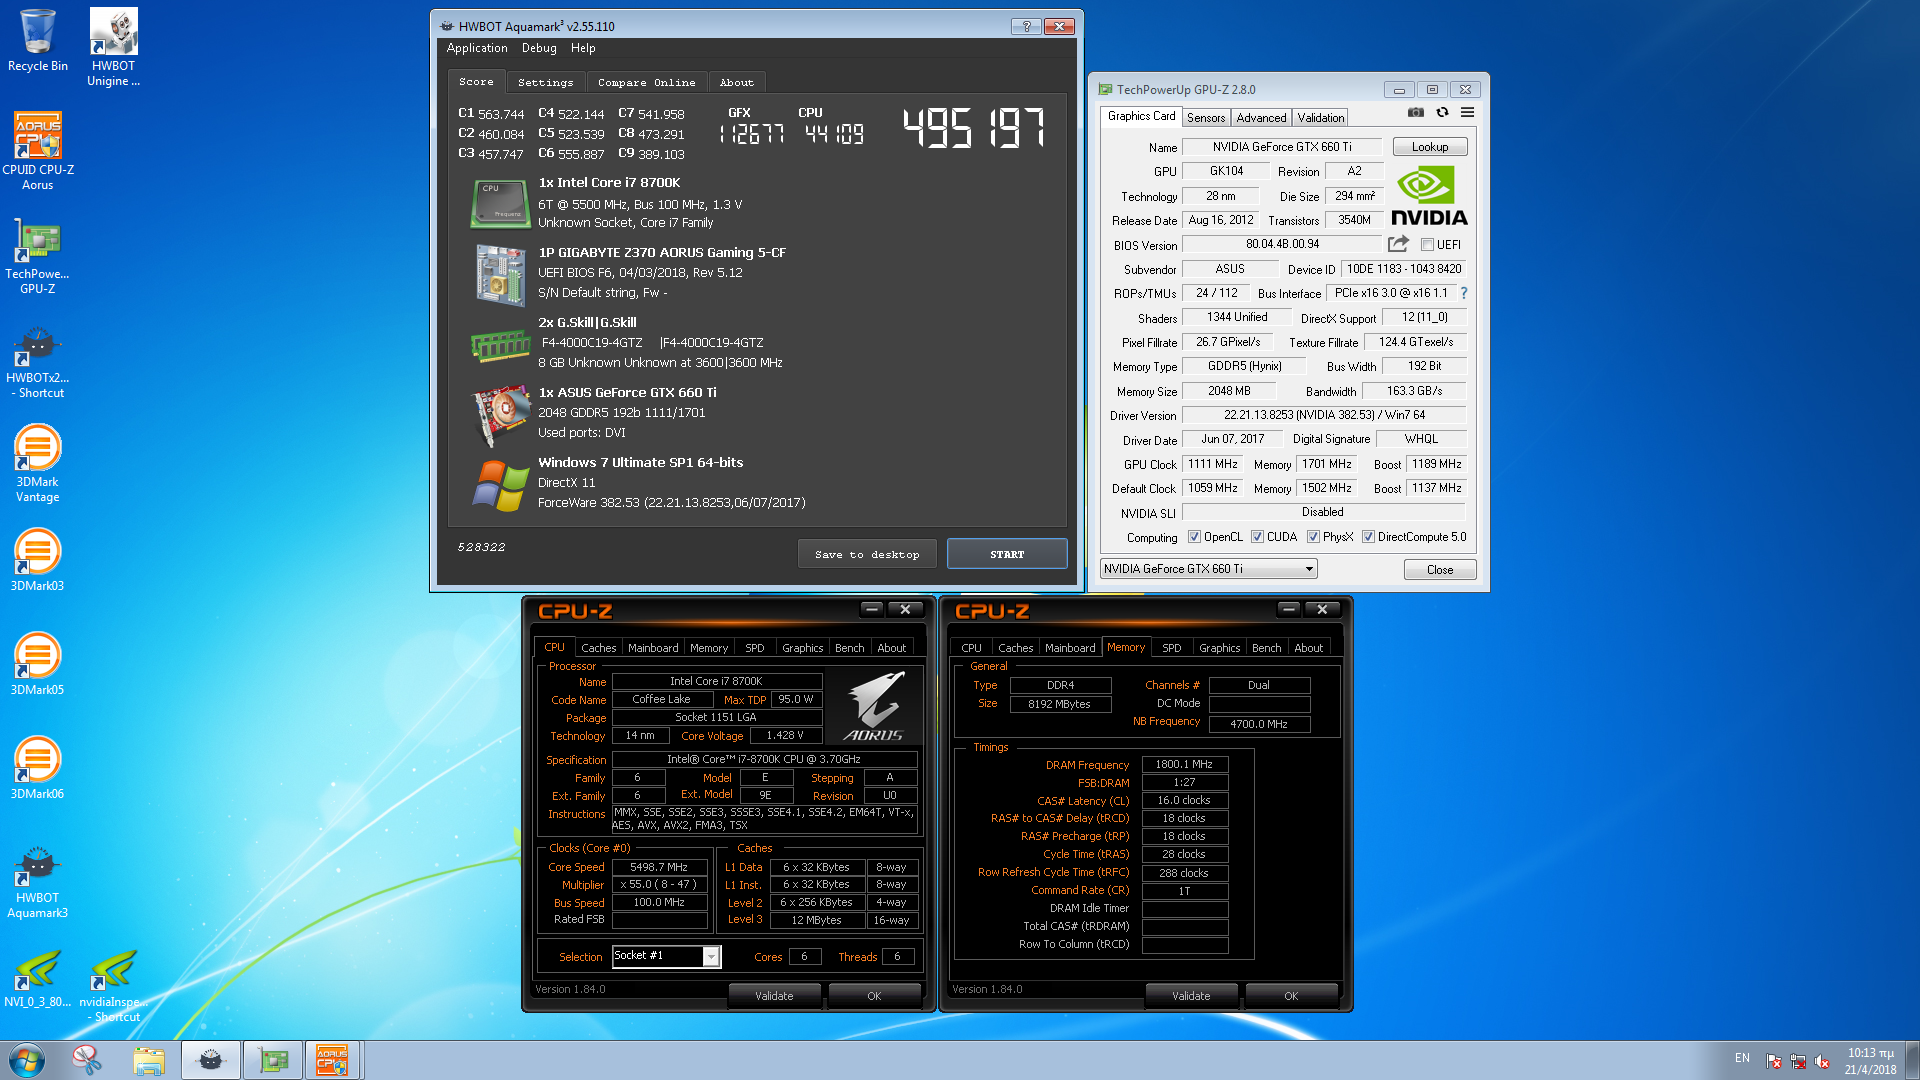The height and width of the screenshot is (1080, 1920).
Task: Click the BIOS version share/export icon
Action: 1398,244
